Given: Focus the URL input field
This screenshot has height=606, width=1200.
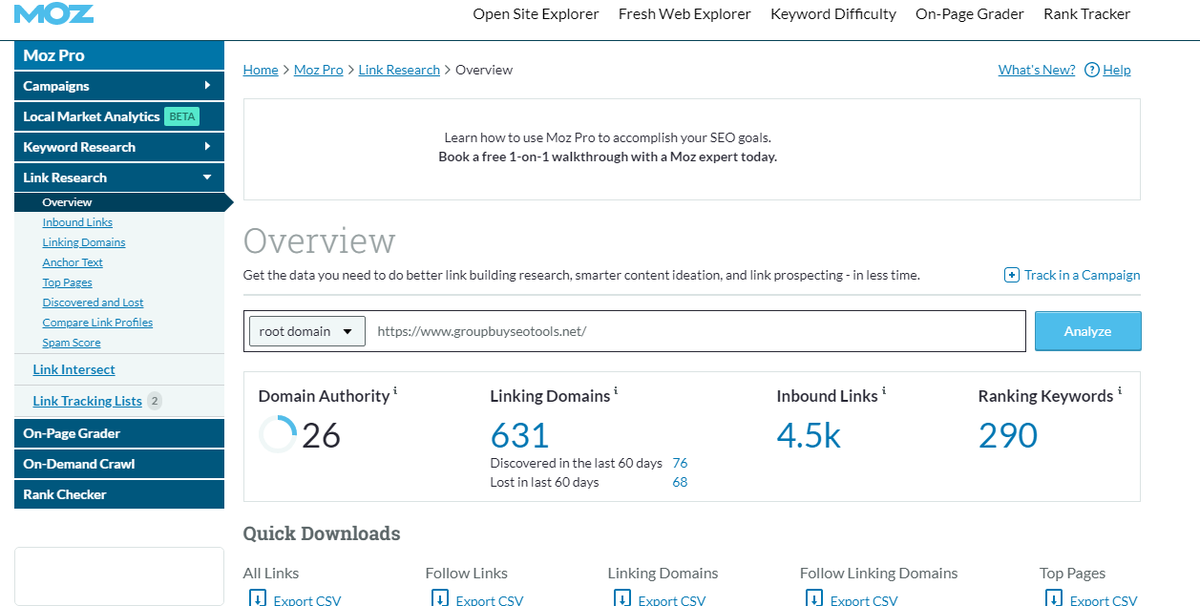Looking at the screenshot, I should 695,331.
